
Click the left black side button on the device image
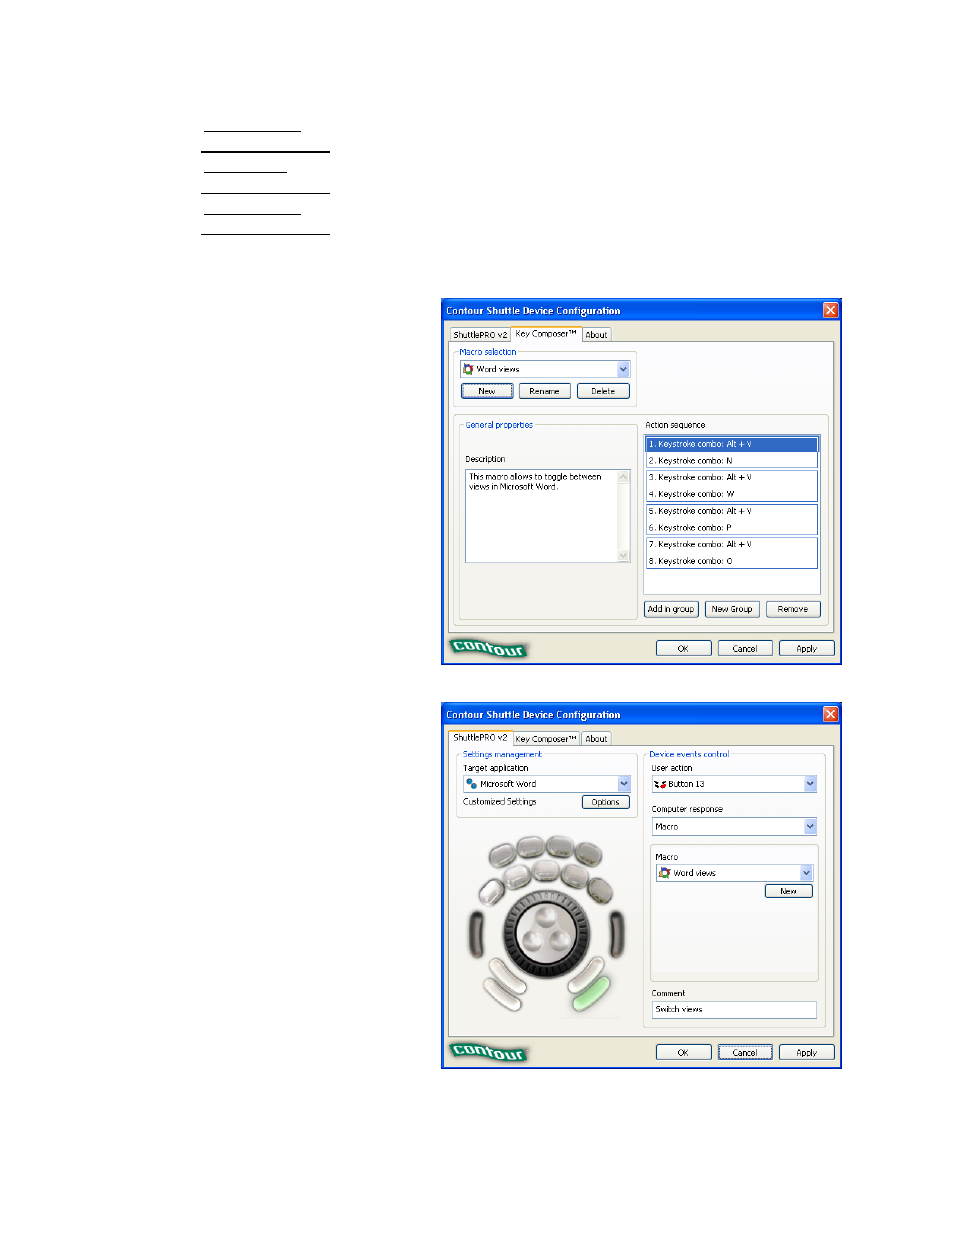pos(477,933)
